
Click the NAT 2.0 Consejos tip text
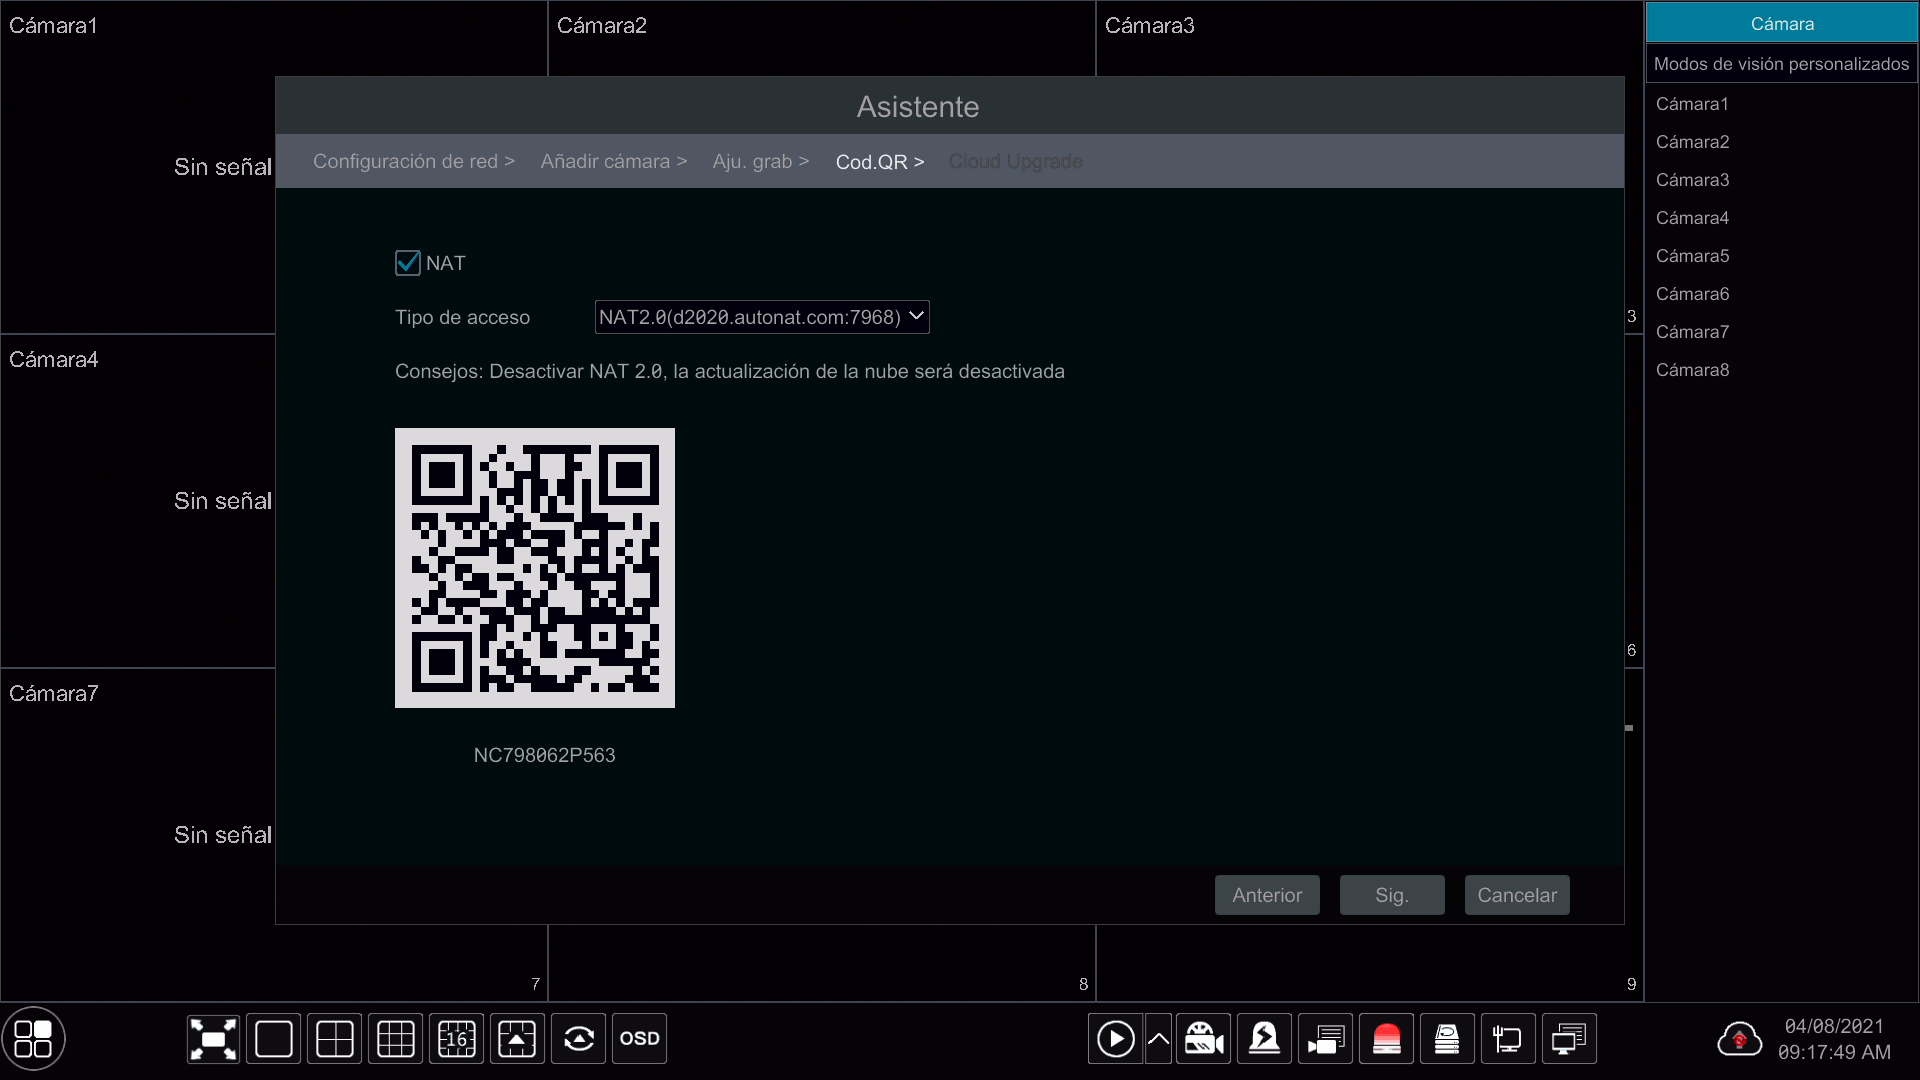click(x=730, y=371)
